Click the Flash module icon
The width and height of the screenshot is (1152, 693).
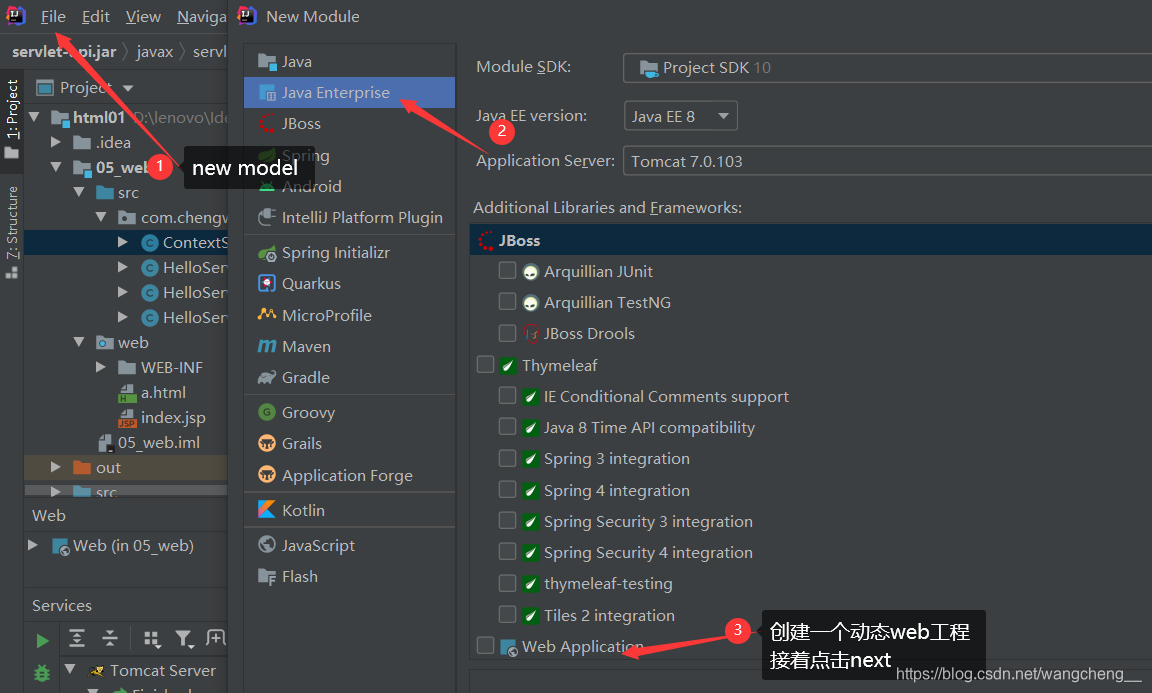point(267,576)
